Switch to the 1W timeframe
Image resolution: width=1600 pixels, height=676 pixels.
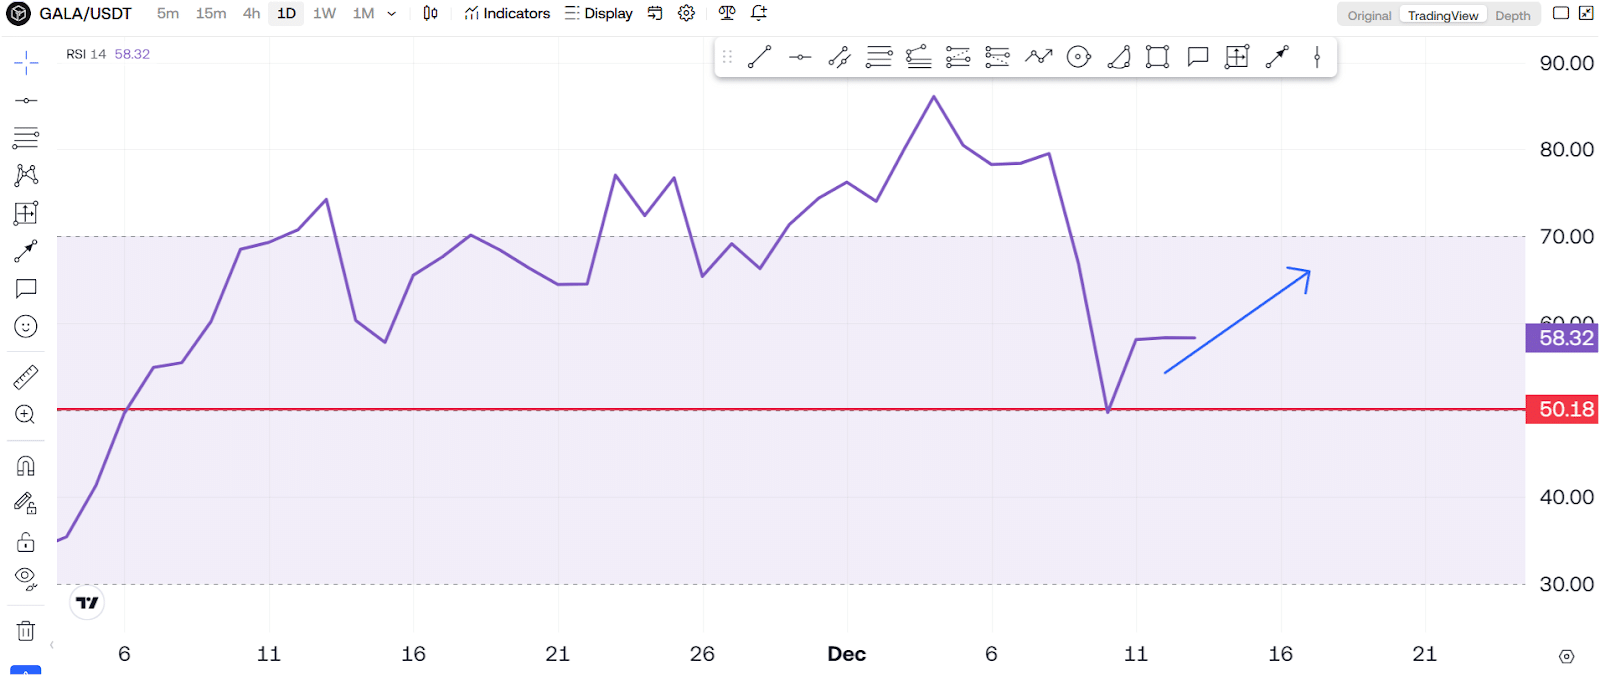(324, 14)
